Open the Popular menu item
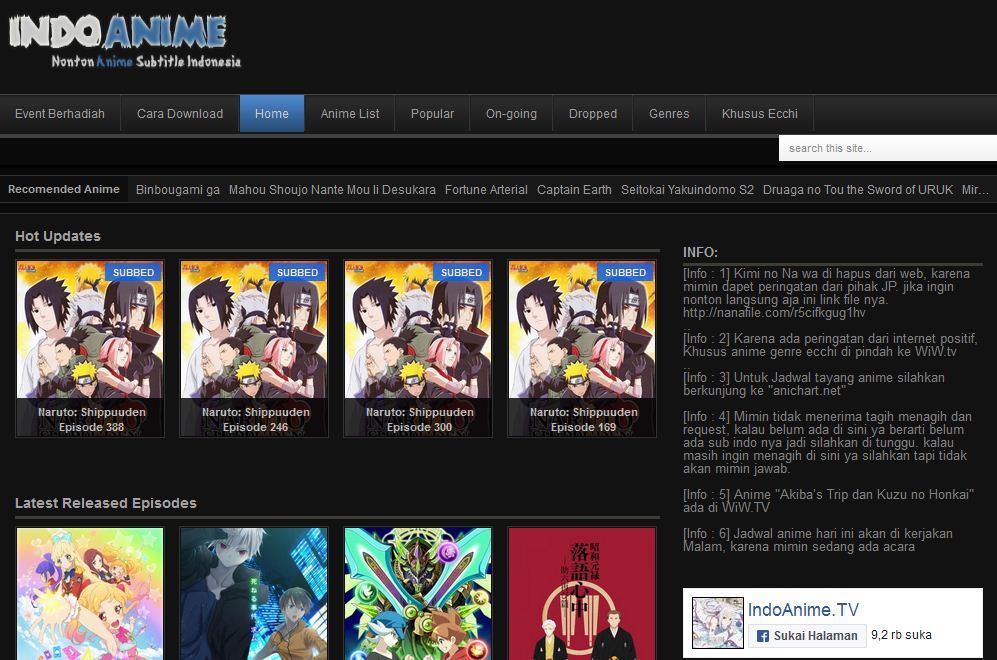 (x=432, y=114)
